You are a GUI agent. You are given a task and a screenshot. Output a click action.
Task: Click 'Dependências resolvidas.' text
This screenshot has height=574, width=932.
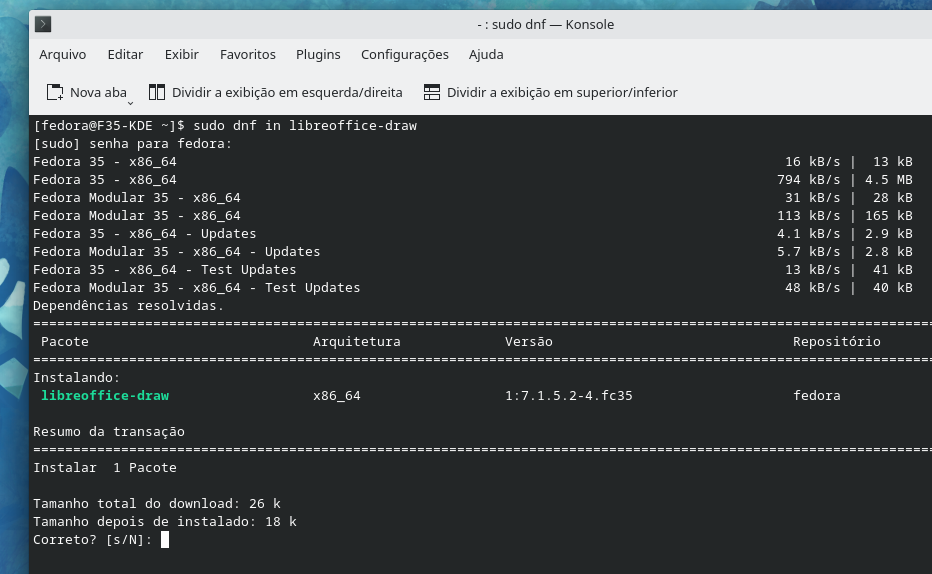coord(128,305)
